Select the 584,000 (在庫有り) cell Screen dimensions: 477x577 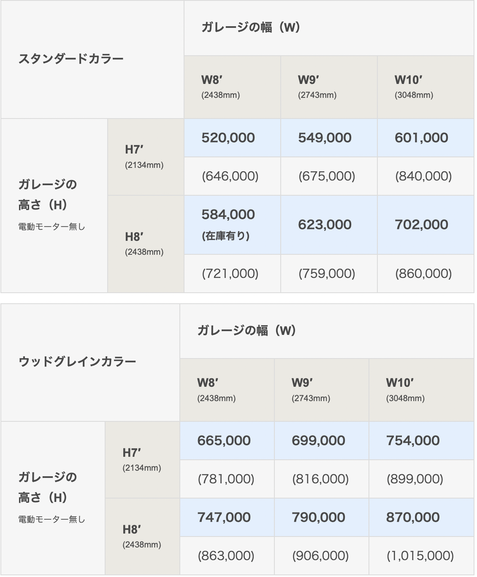pyautogui.click(x=232, y=225)
